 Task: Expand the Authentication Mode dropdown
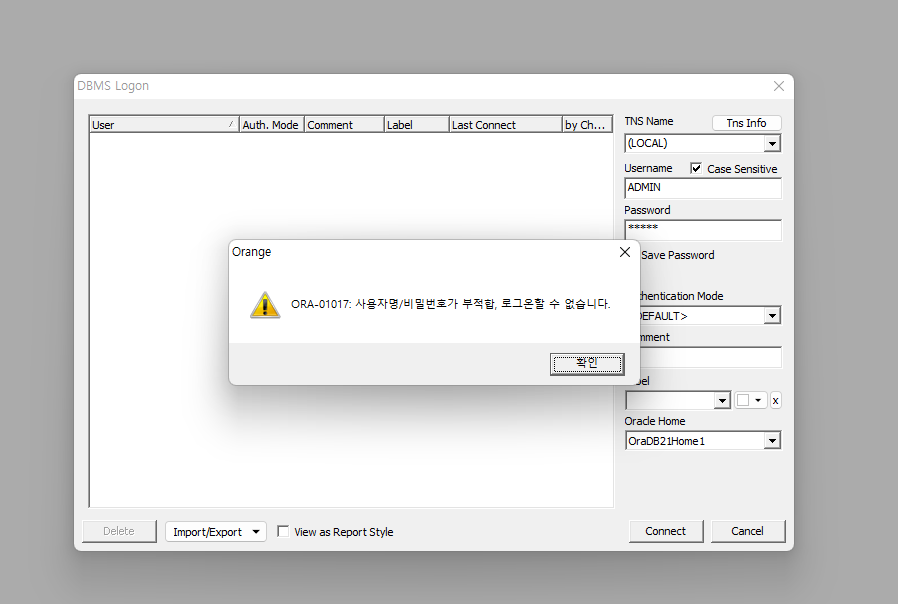[x=771, y=316]
